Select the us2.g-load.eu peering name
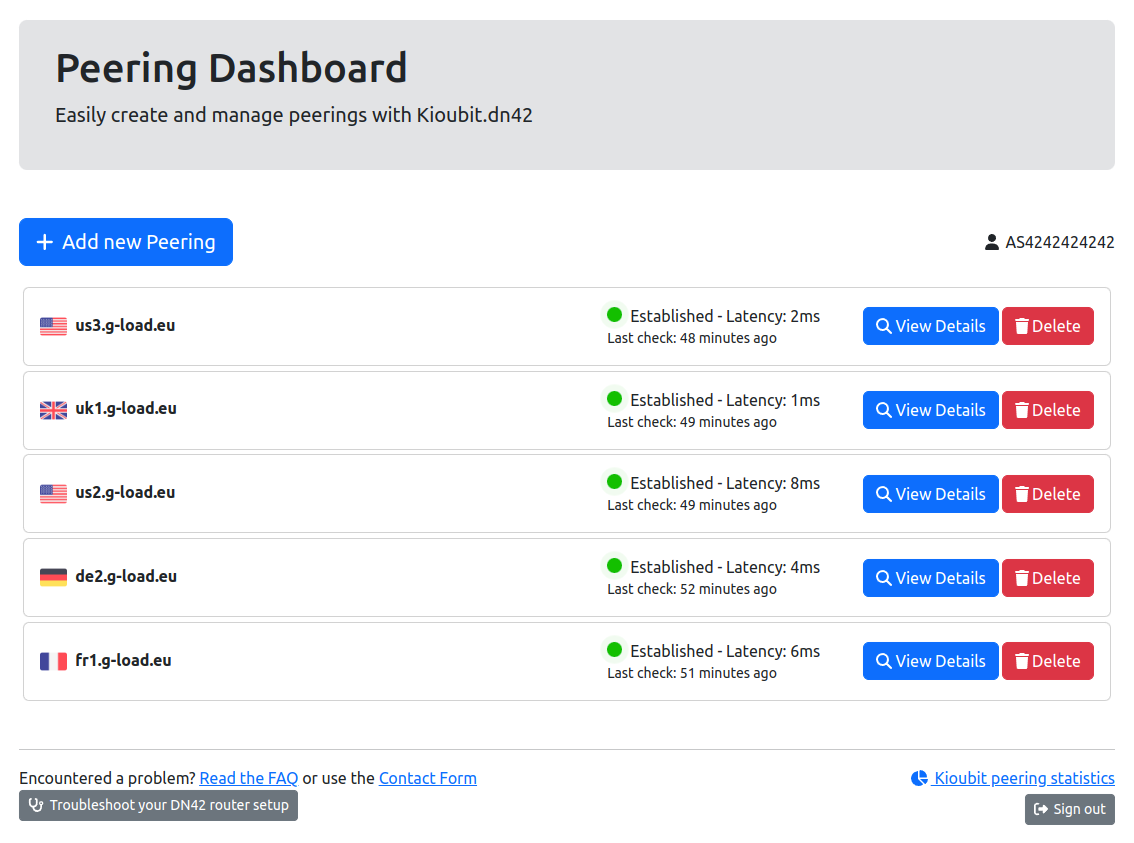 (x=125, y=492)
